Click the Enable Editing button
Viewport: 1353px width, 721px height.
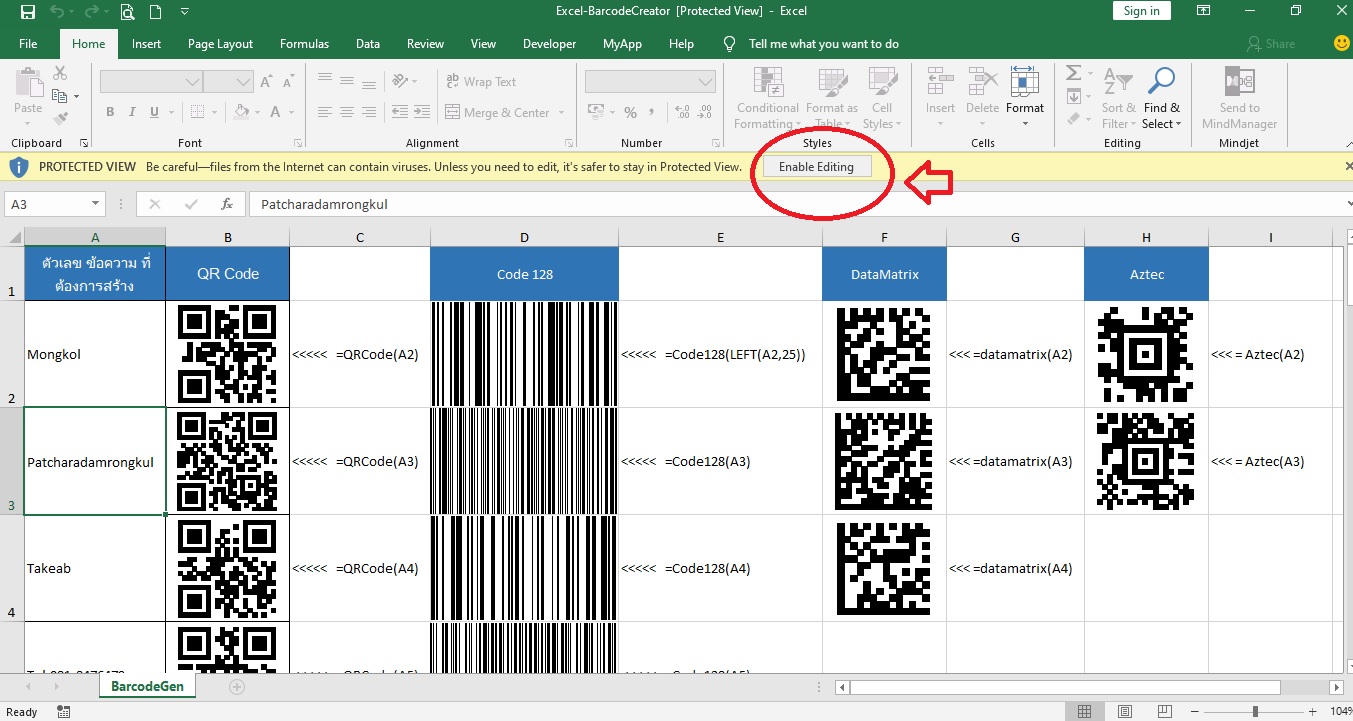pos(817,166)
